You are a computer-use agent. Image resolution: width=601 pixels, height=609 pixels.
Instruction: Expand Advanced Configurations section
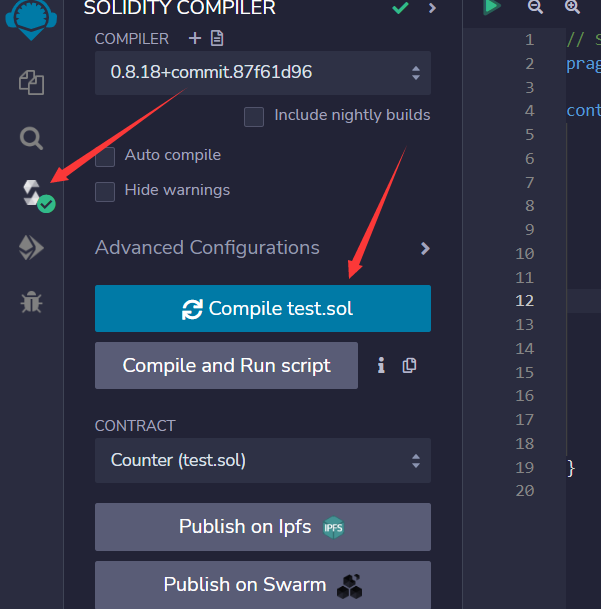coord(263,248)
